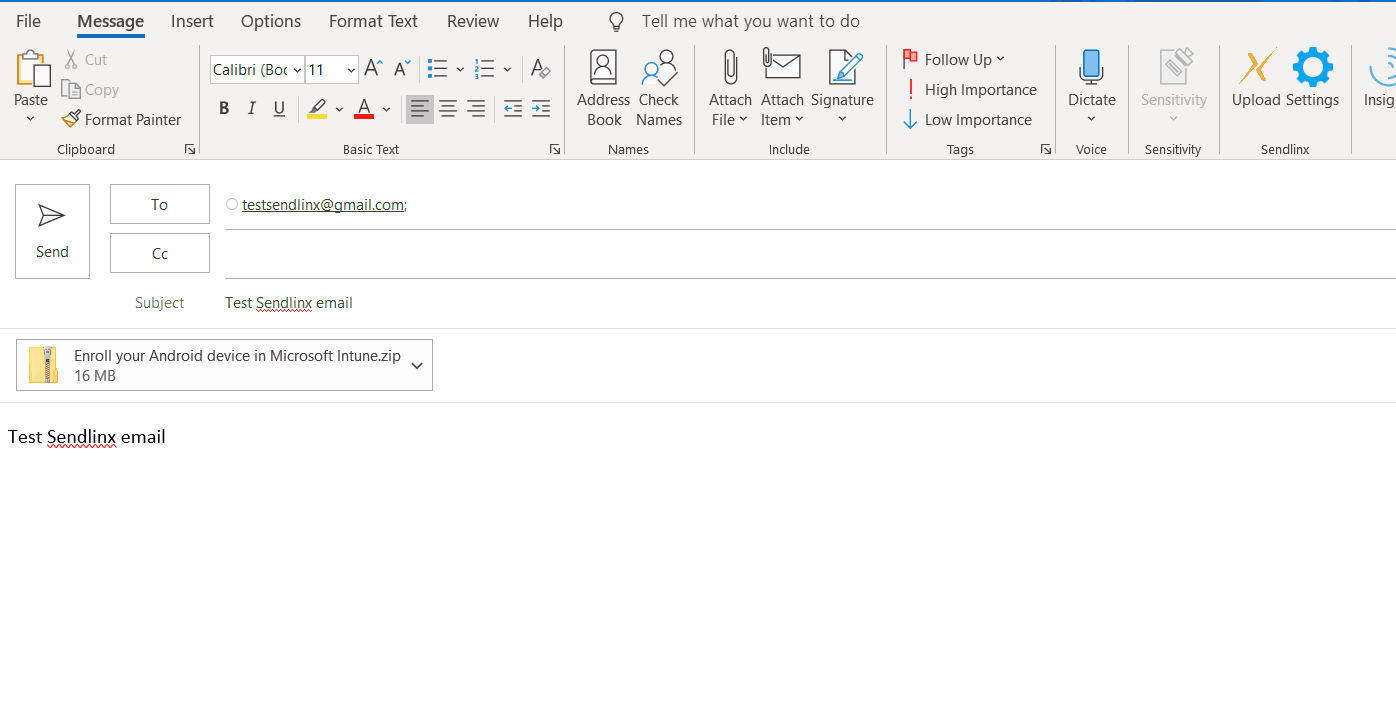Click into the Cc recipient field

[810, 254]
